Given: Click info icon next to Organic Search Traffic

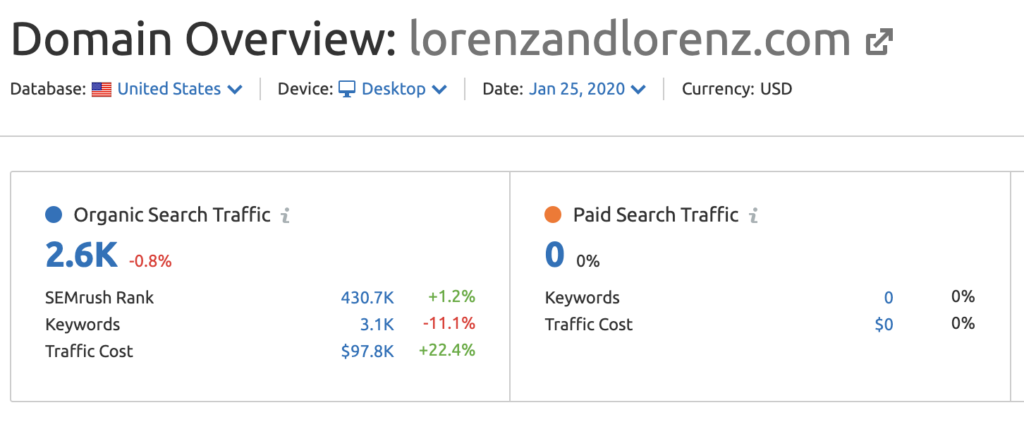Looking at the screenshot, I should [286, 215].
